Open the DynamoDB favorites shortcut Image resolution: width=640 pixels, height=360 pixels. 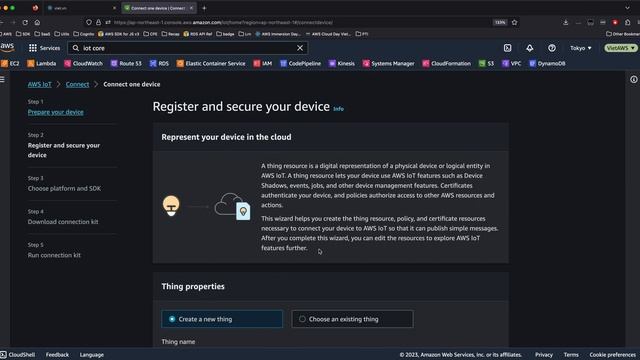(547, 64)
